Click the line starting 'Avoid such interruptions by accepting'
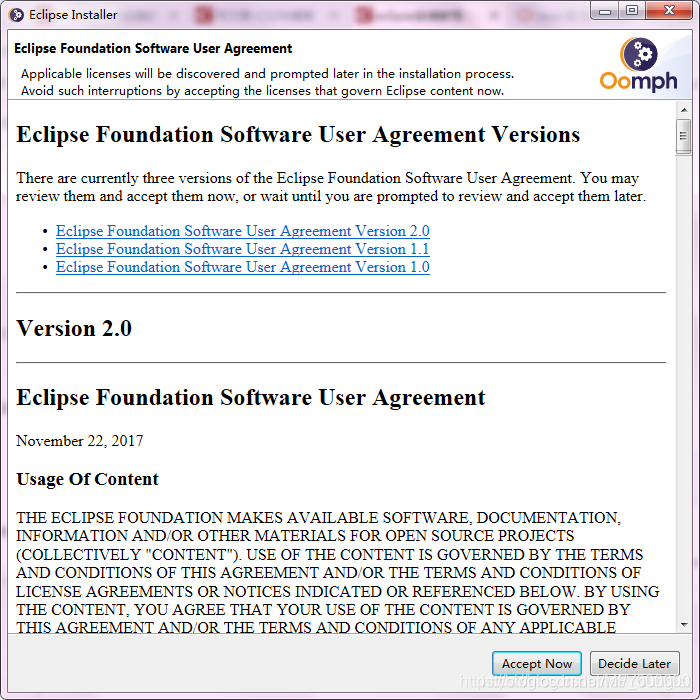 262,91
